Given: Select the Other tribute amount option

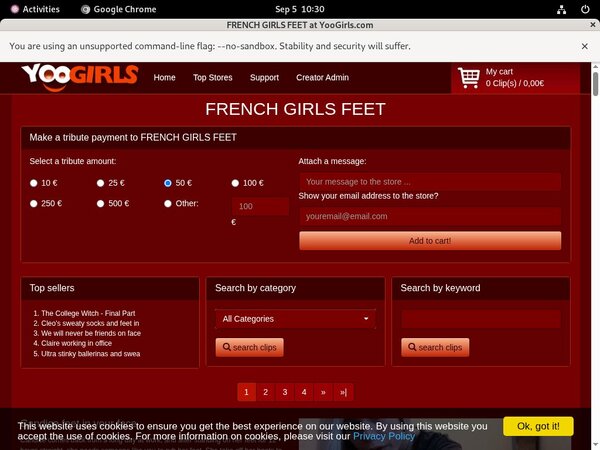Looking at the screenshot, I should click(x=168, y=204).
